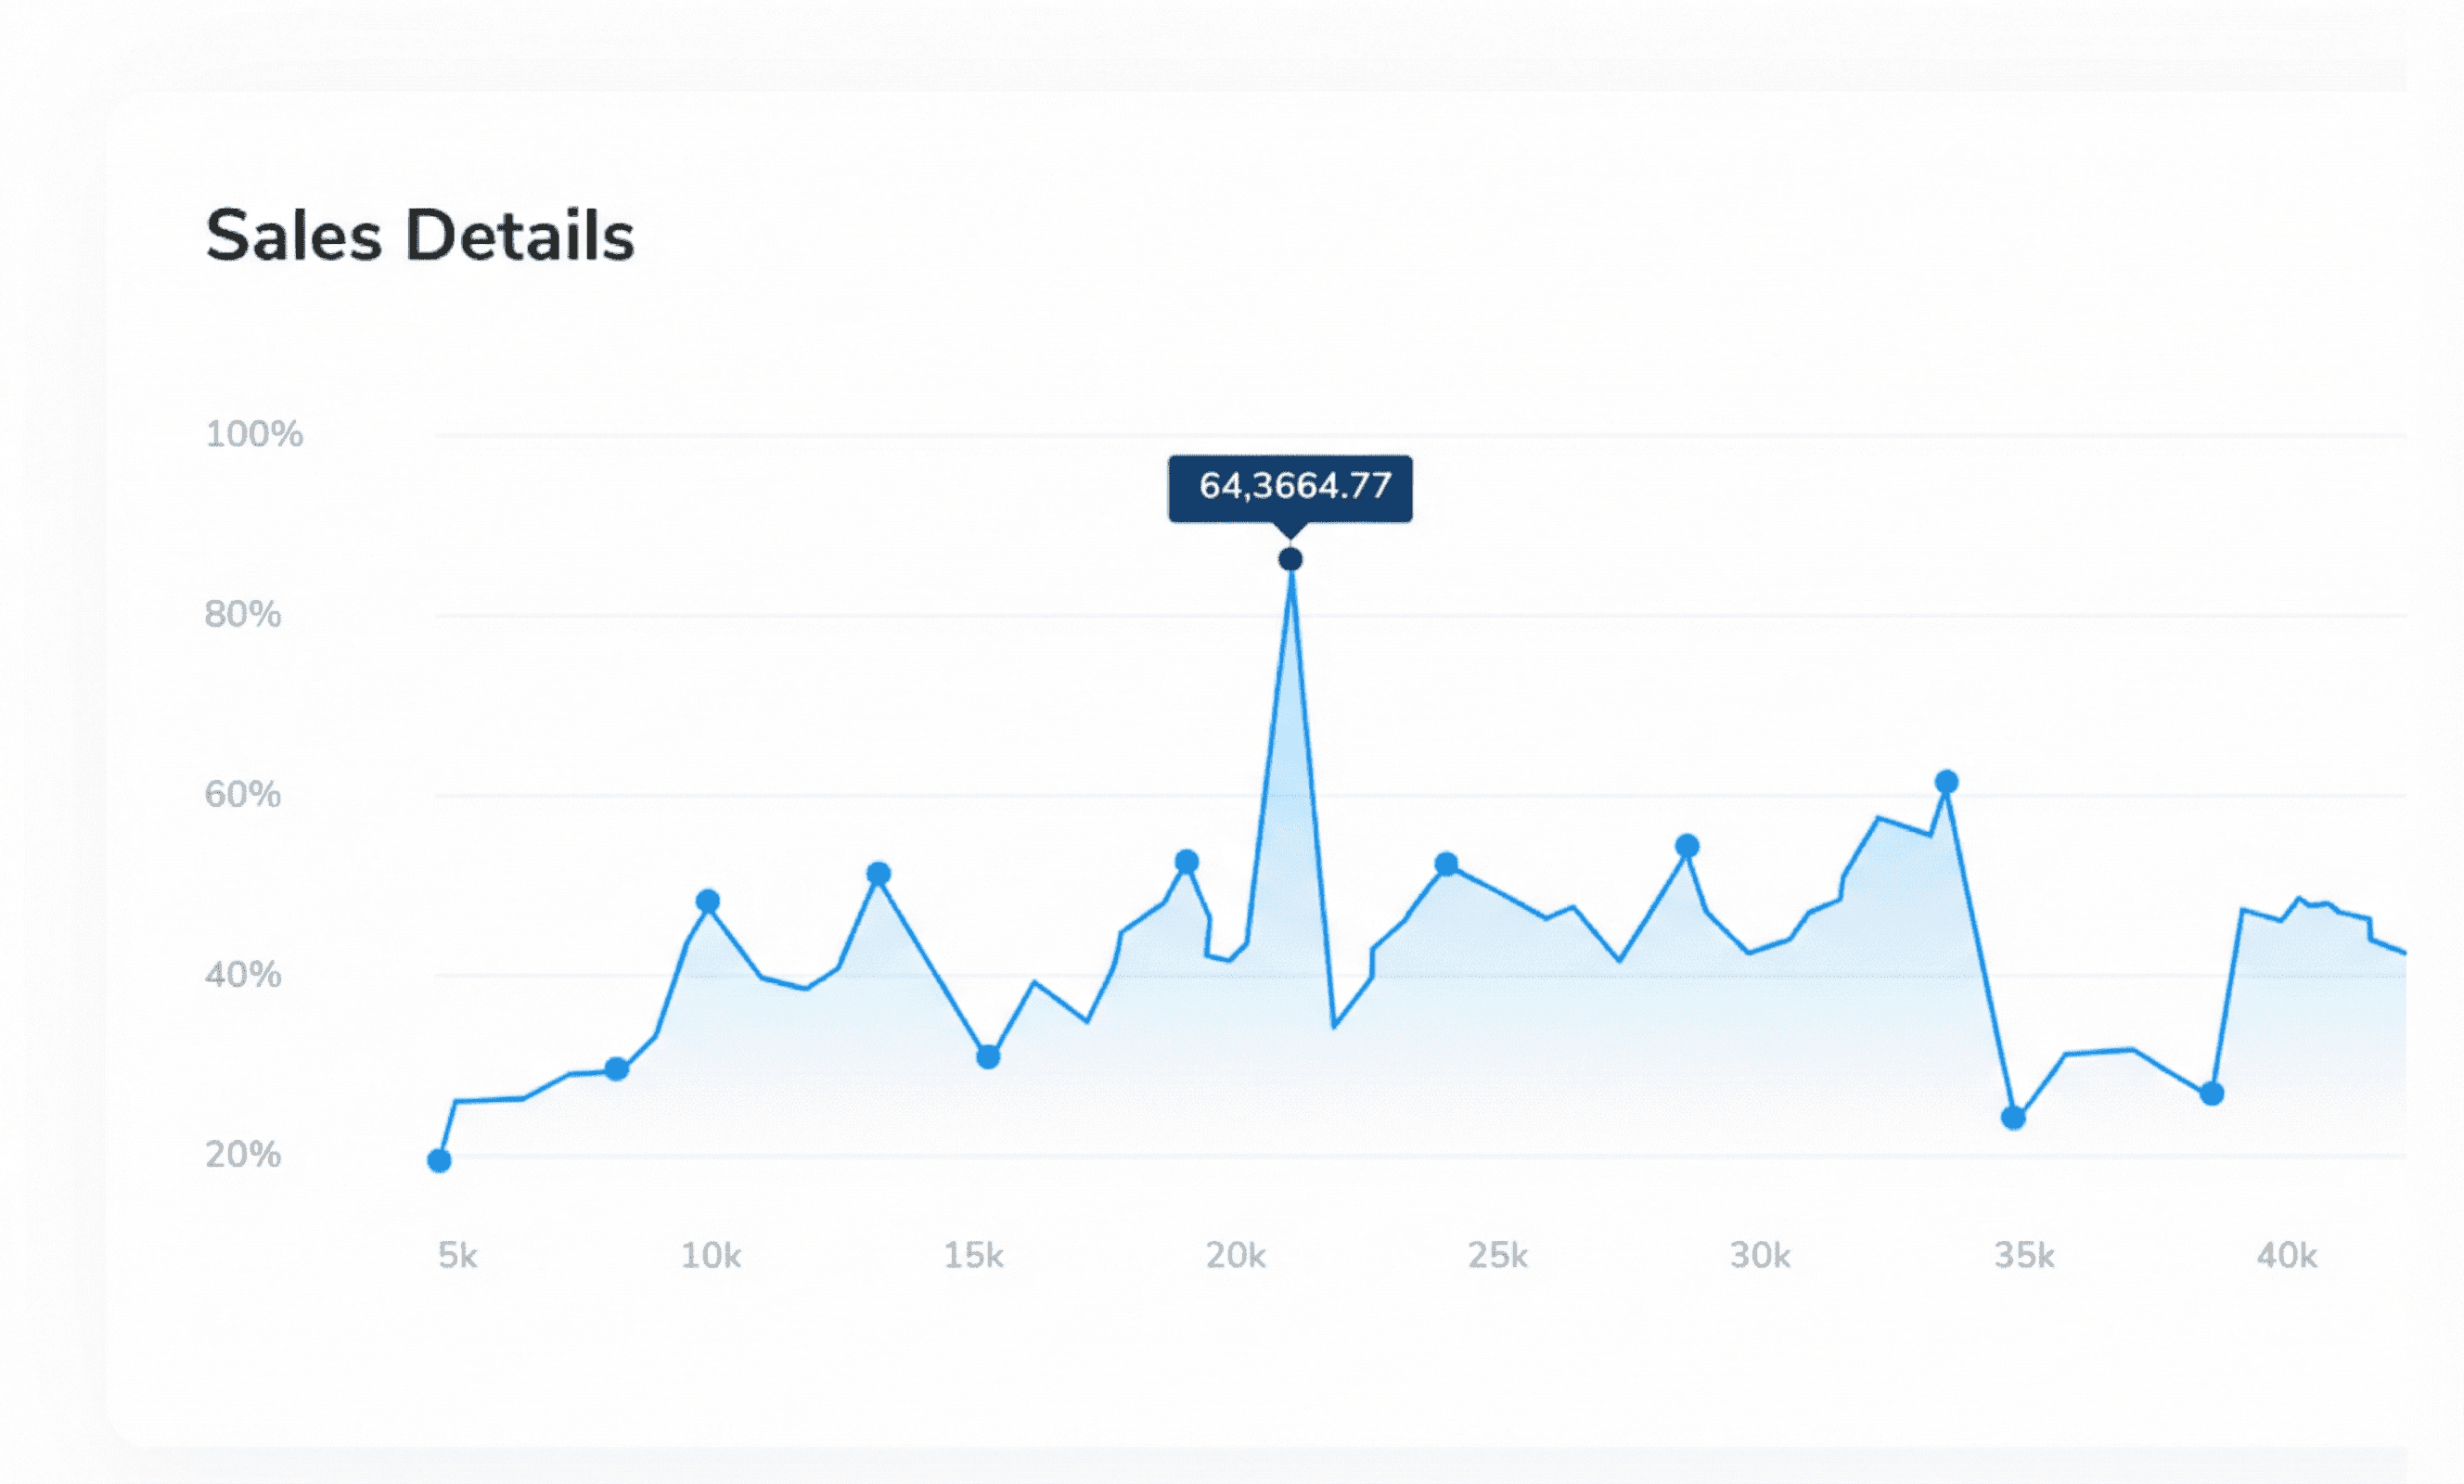
Task: Select the data point between 10k and 15k
Action: coord(878,873)
